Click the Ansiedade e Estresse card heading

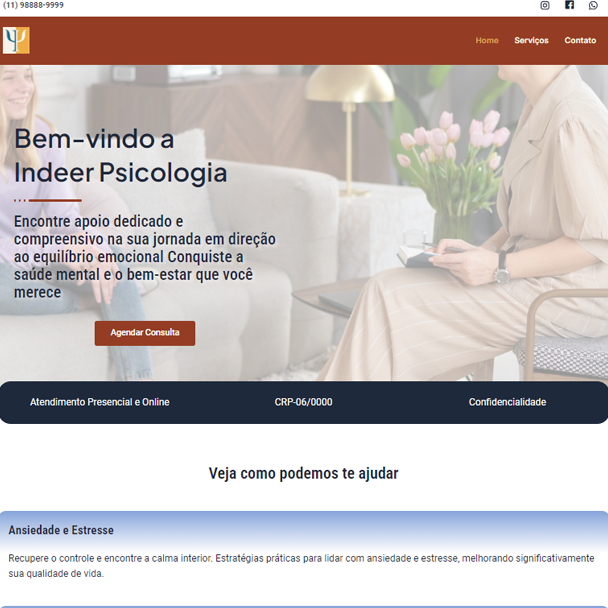(61, 530)
